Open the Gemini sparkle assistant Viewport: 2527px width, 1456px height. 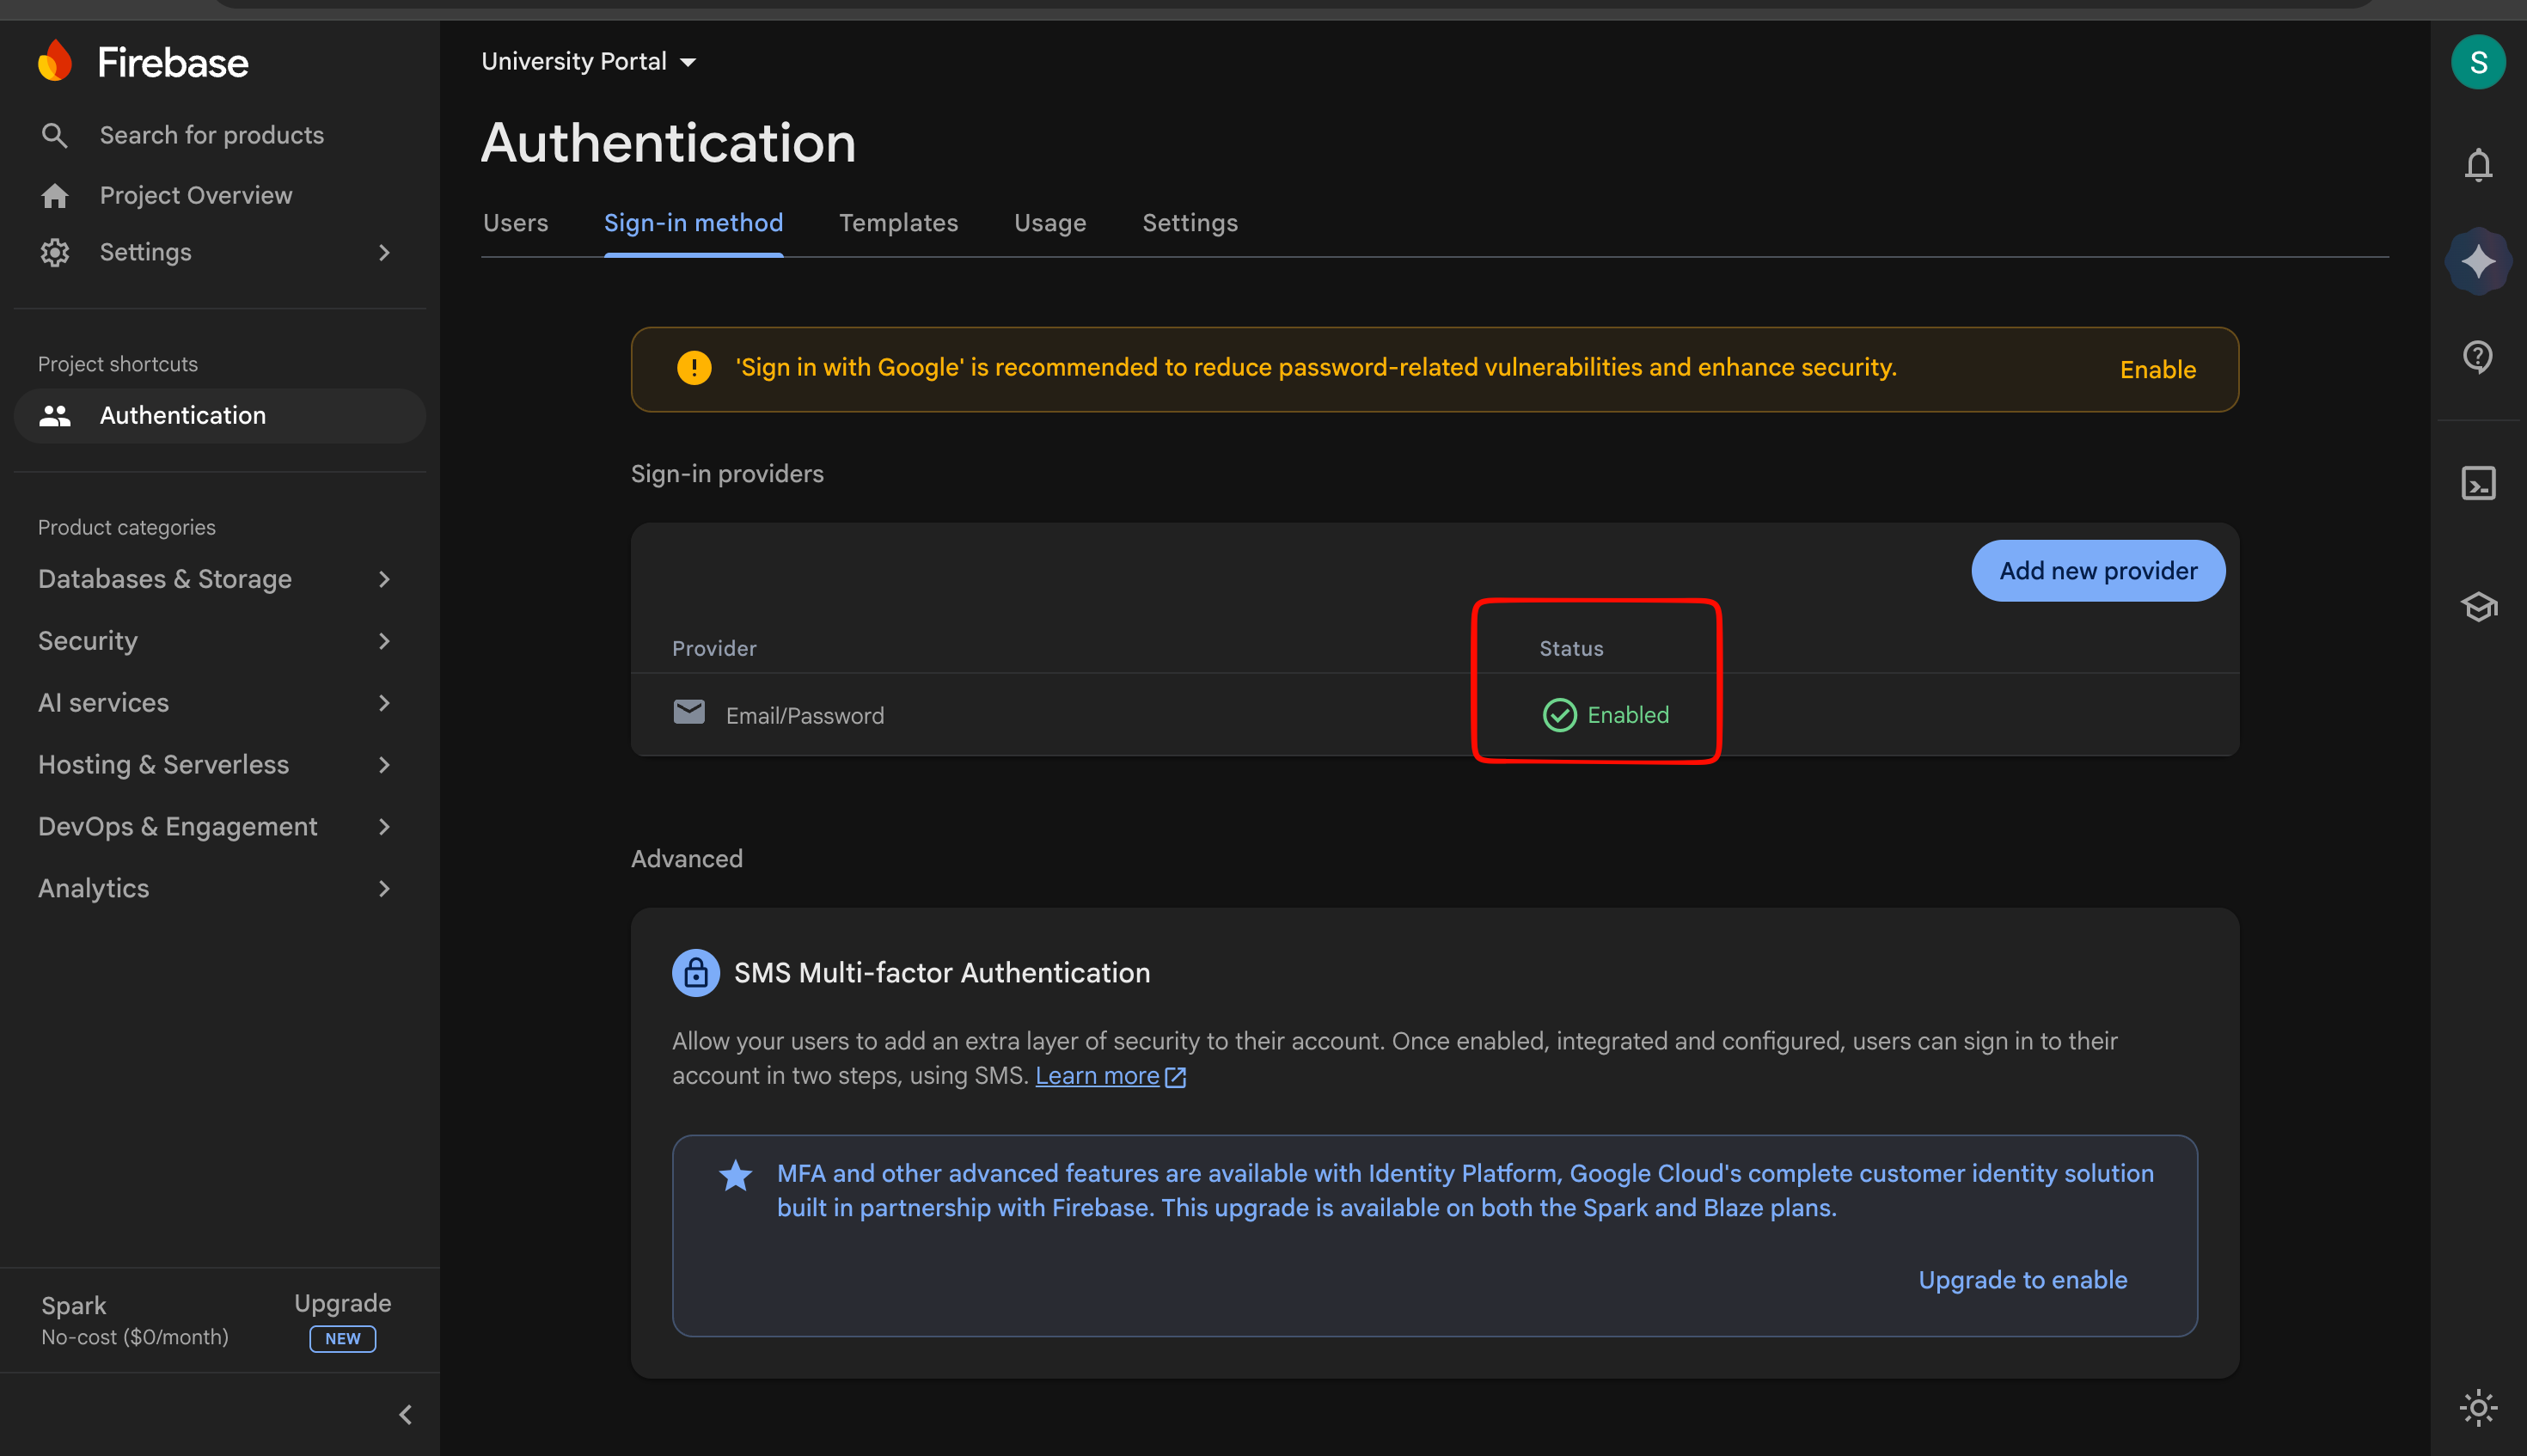[x=2478, y=261]
